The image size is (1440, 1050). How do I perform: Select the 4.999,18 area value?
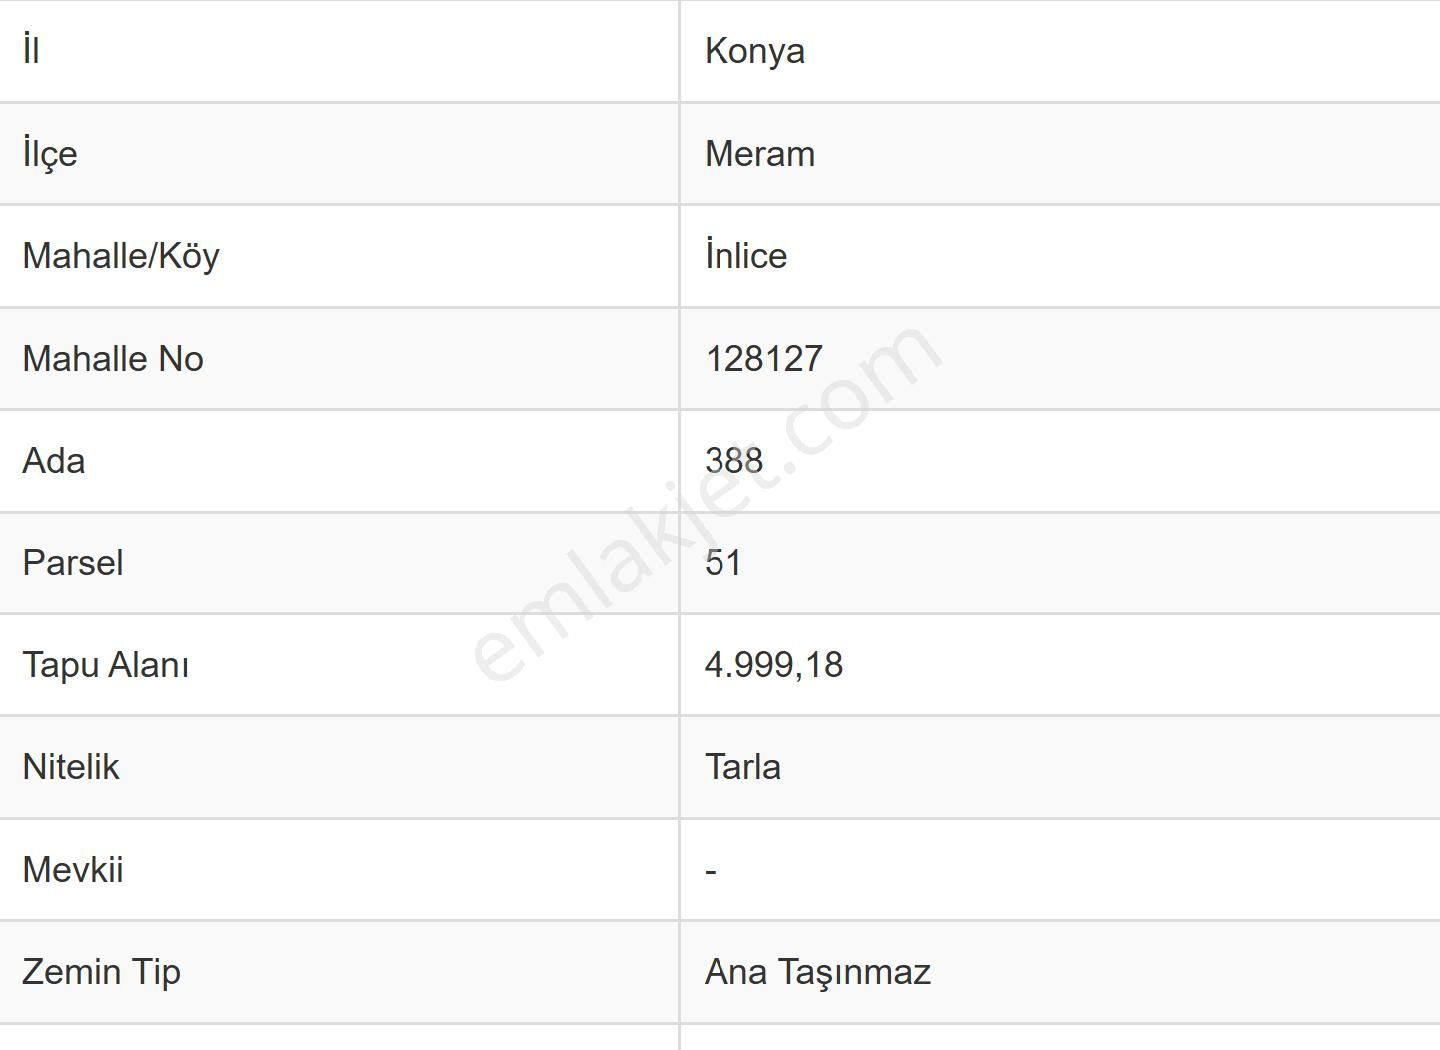pos(774,665)
